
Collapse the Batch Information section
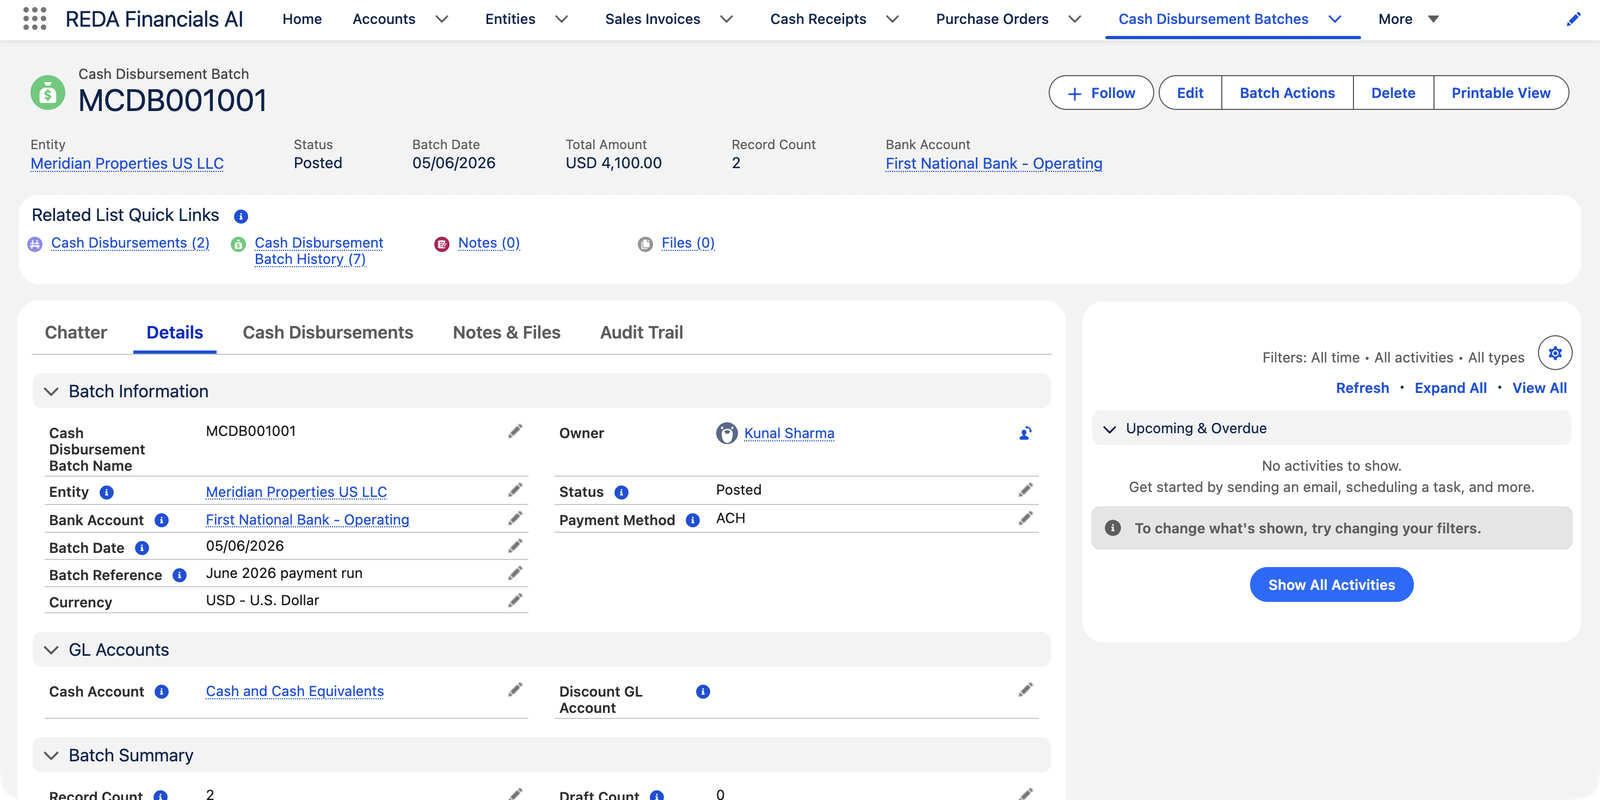(x=52, y=391)
